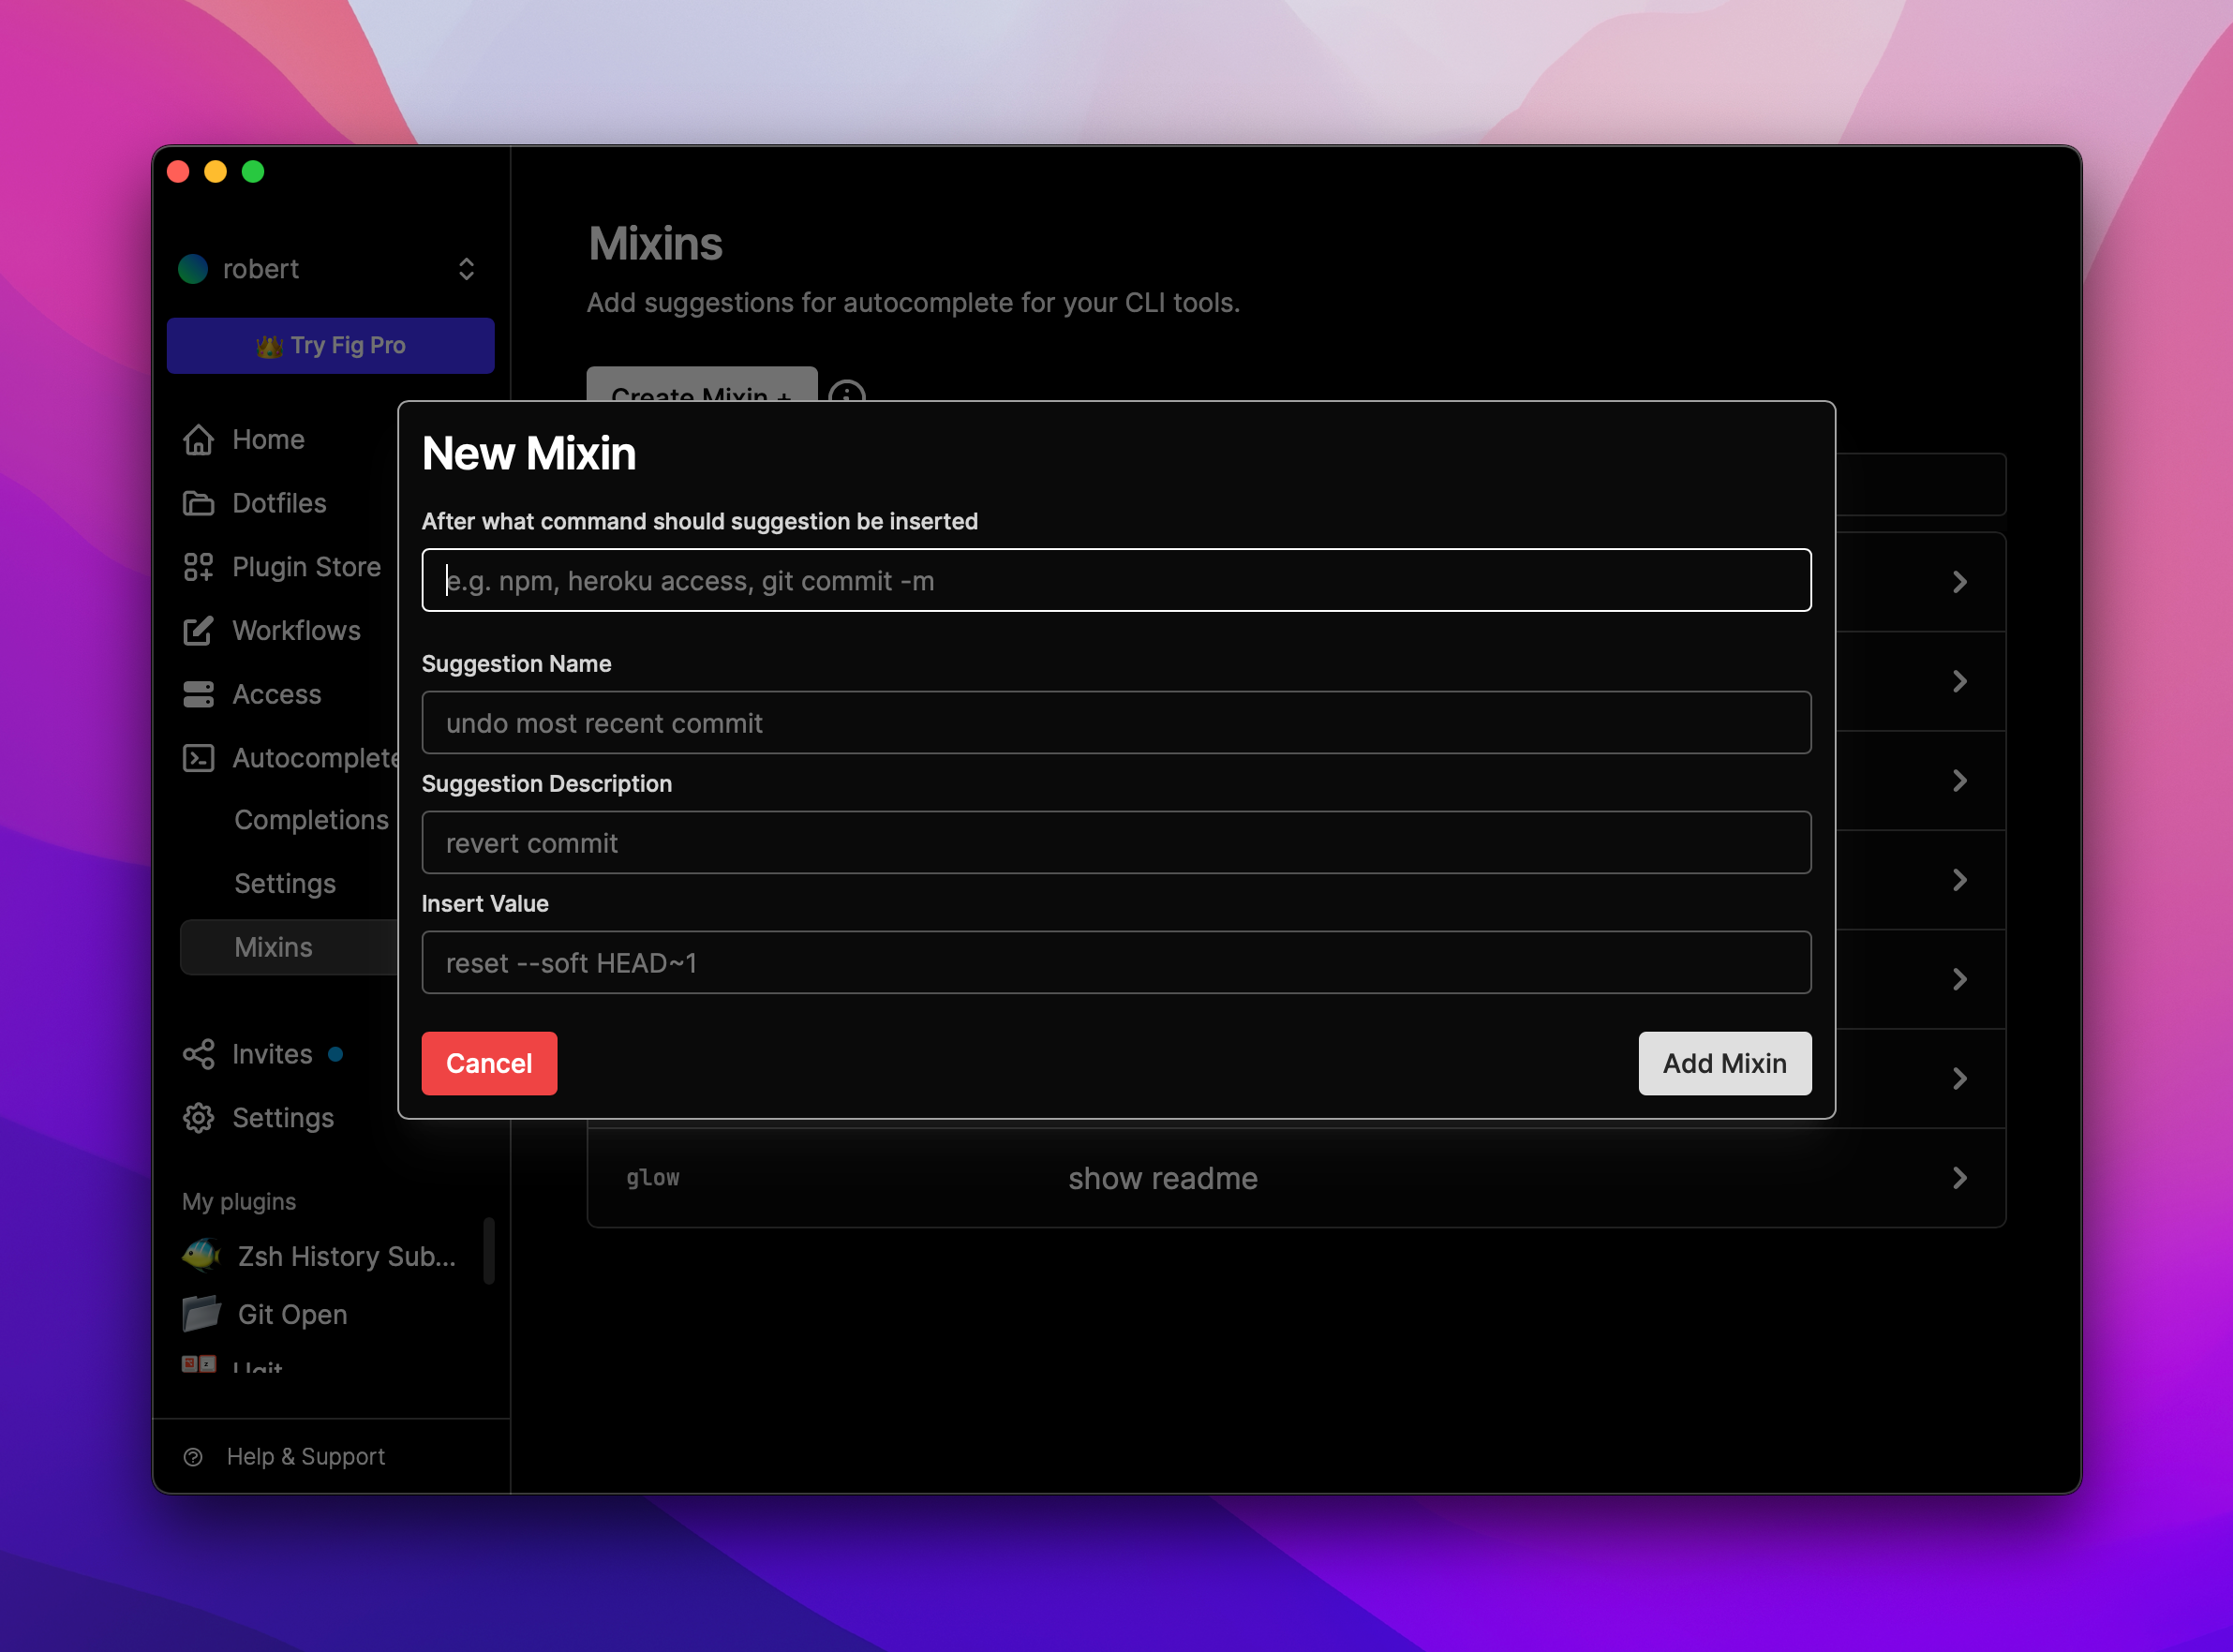Expand the glow show readme row chevron
Image resolution: width=2233 pixels, height=1652 pixels.
click(1959, 1178)
